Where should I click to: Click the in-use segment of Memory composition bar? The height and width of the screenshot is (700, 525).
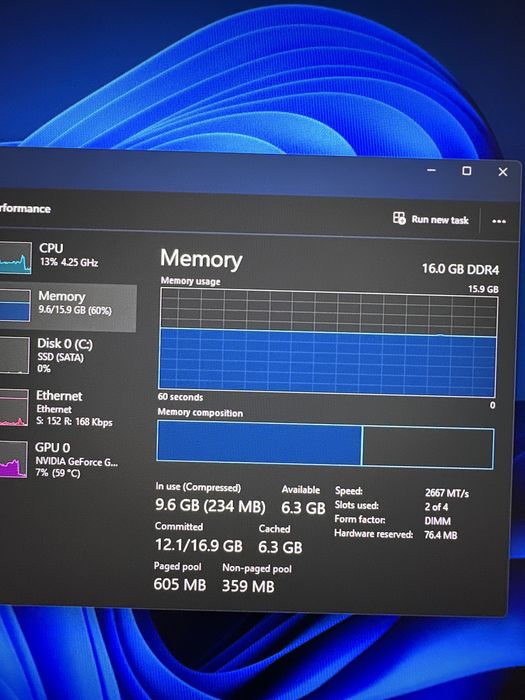click(259, 443)
